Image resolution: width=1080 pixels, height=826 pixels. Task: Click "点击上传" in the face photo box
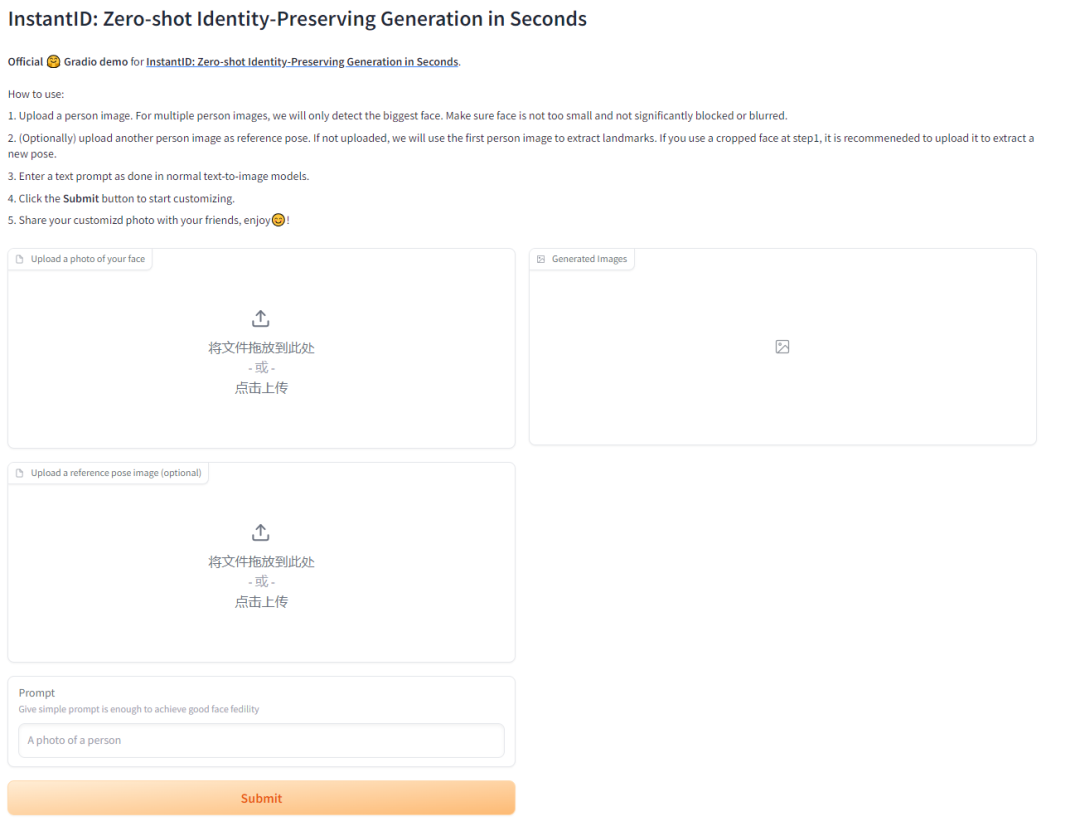[261, 388]
